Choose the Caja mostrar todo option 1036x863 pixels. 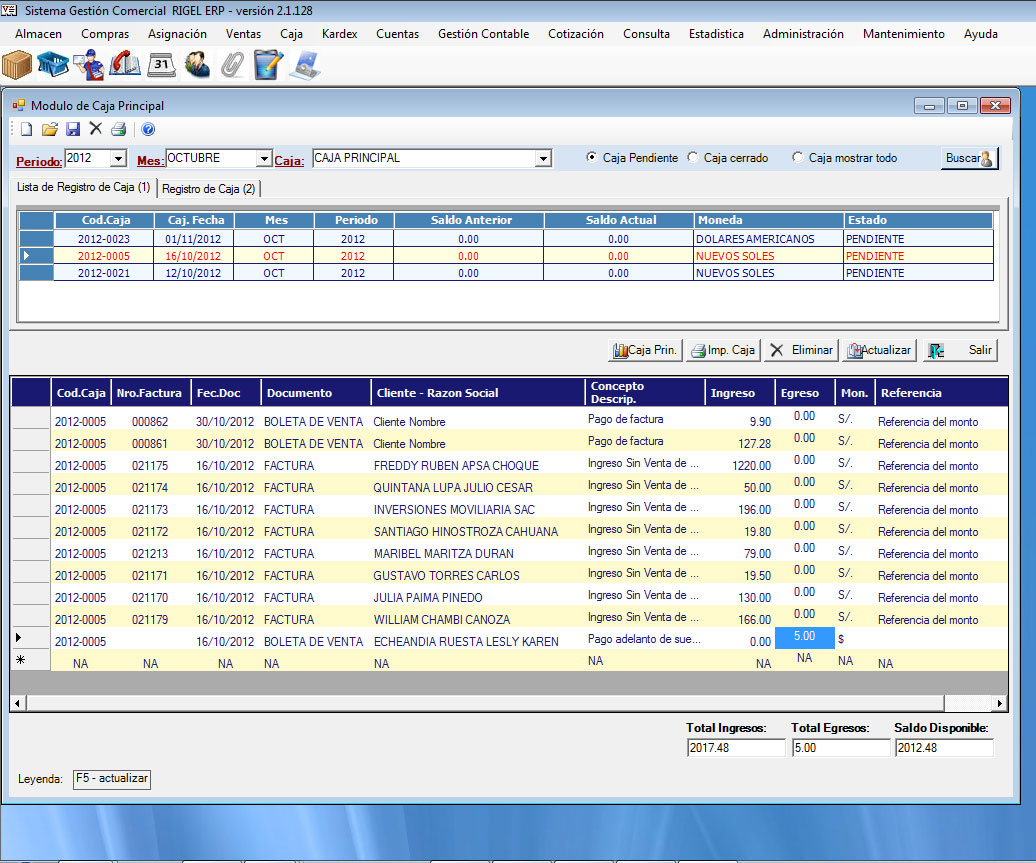798,158
